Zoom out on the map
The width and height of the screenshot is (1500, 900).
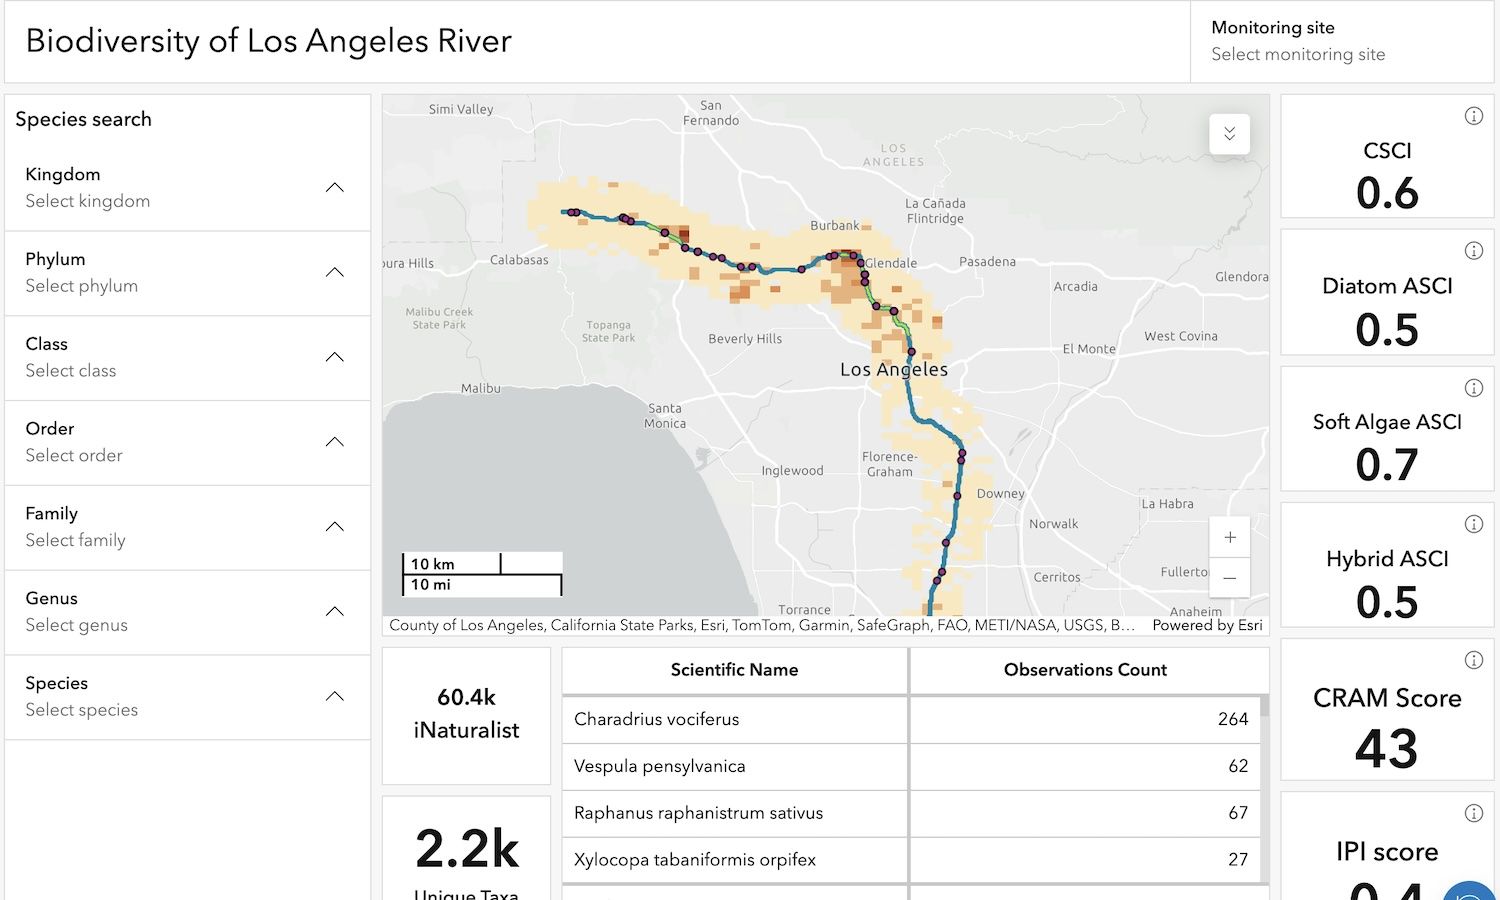pos(1229,578)
